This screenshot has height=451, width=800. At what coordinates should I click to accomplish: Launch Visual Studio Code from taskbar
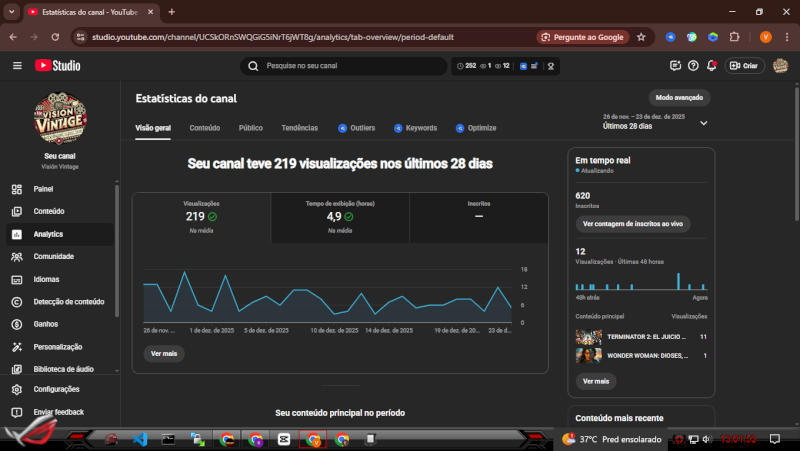[x=140, y=439]
